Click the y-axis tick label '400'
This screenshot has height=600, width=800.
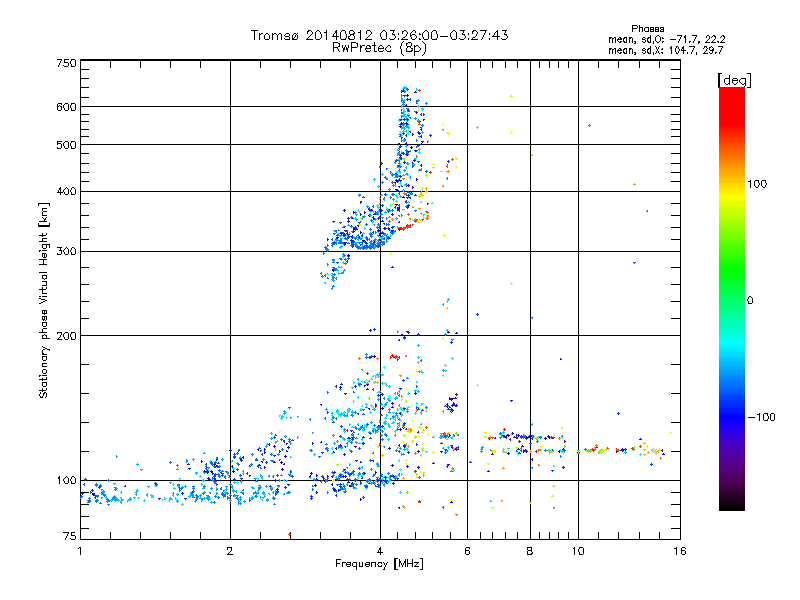(x=66, y=191)
